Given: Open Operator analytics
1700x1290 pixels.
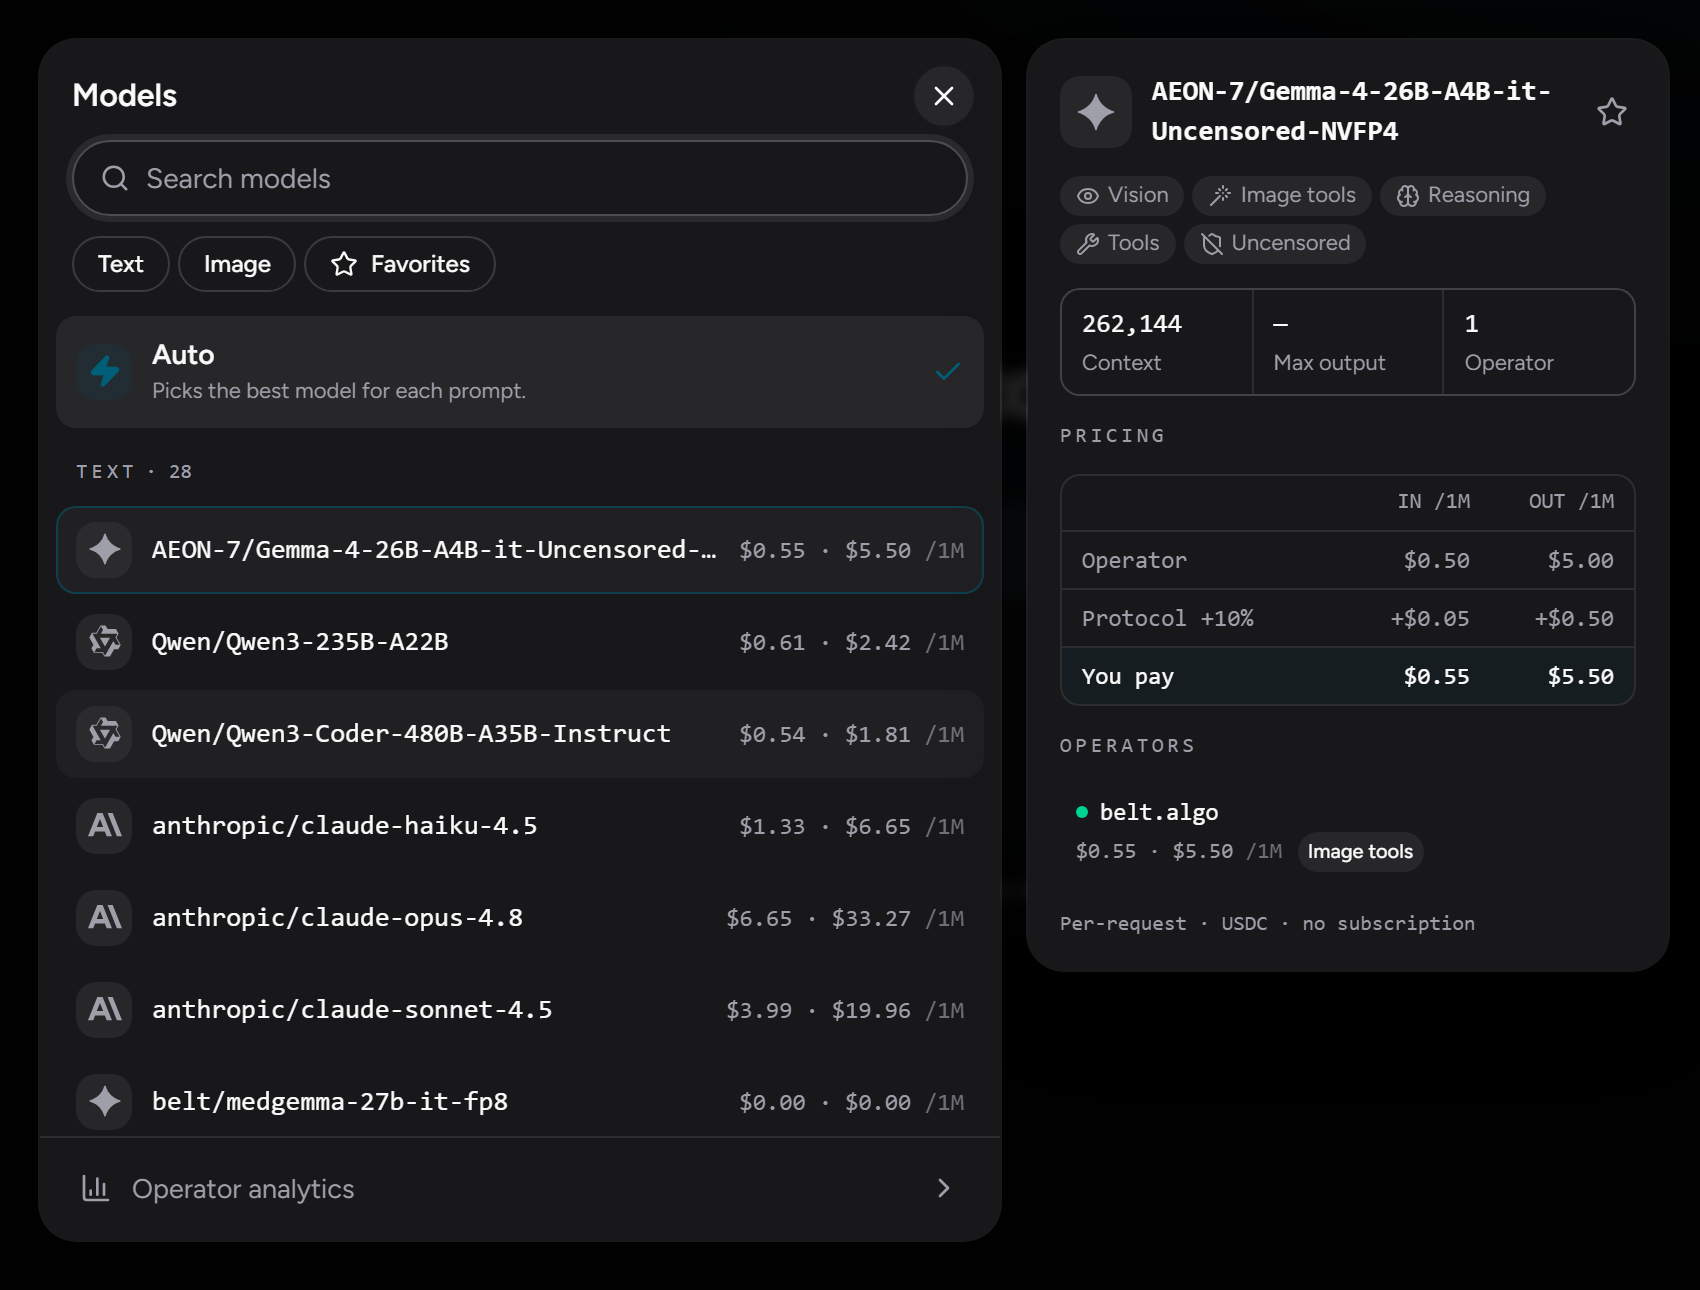Looking at the screenshot, I should (520, 1189).
